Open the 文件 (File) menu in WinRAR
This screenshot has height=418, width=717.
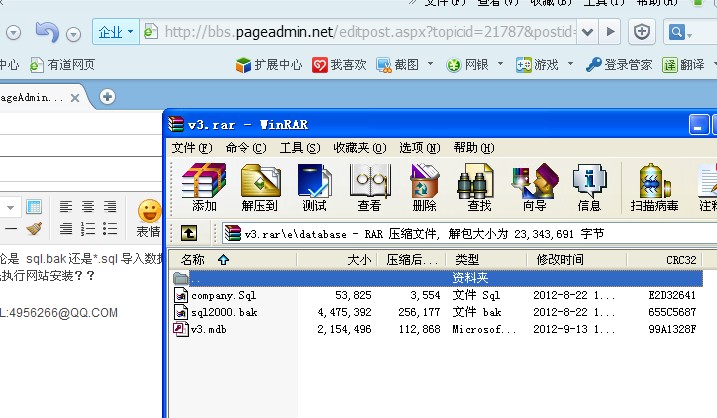[x=192, y=147]
